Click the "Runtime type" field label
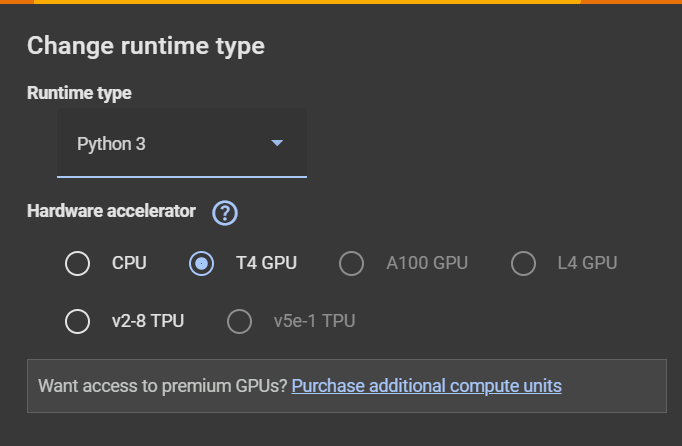Image resolution: width=682 pixels, height=446 pixels. tap(79, 93)
